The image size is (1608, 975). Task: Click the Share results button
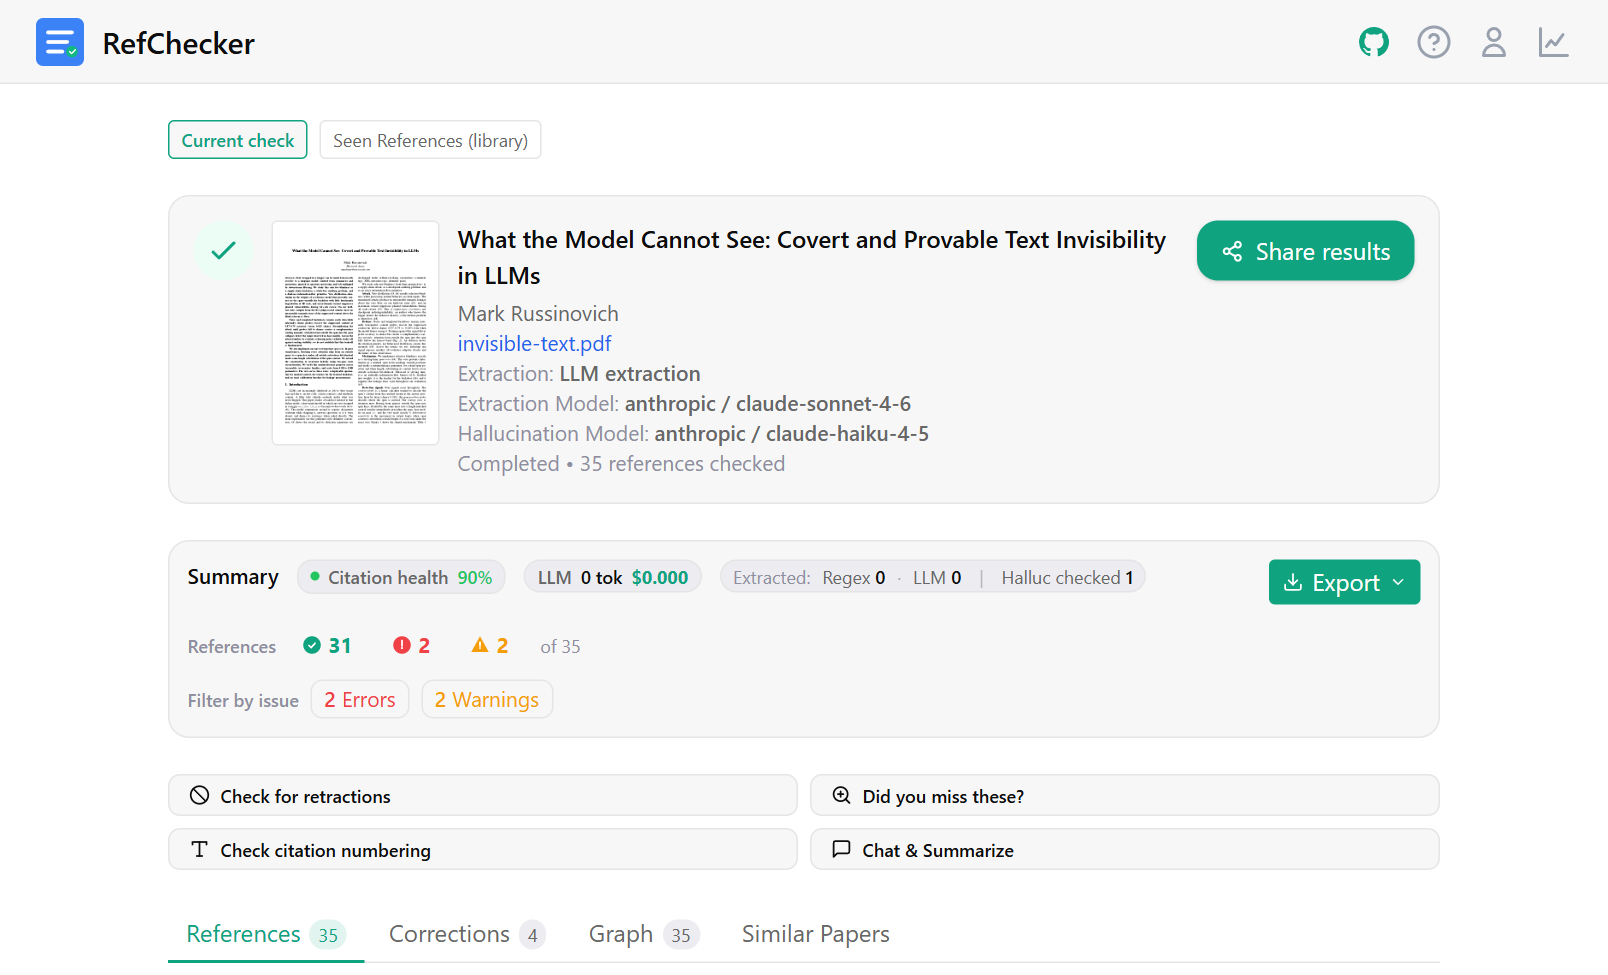1306,251
